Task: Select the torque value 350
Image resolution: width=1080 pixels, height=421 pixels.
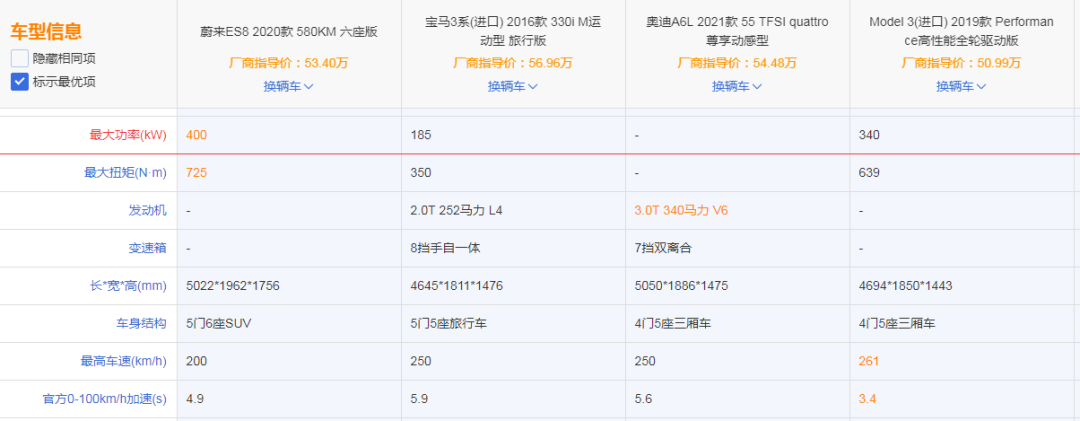Action: 420,173
